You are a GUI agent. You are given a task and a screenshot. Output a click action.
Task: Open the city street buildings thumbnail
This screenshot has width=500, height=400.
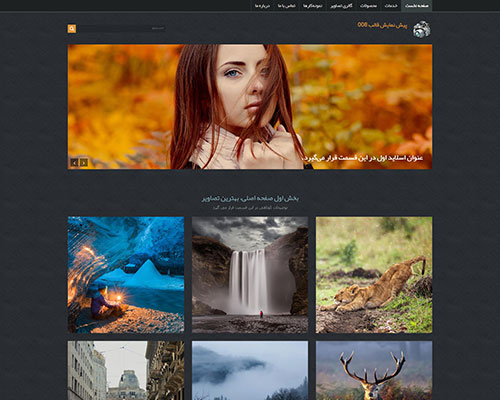(126, 370)
